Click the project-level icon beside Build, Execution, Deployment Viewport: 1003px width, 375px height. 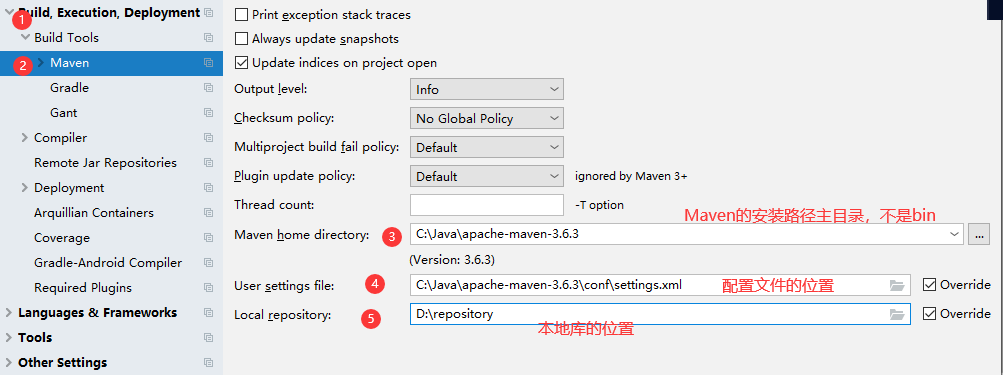click(x=209, y=13)
